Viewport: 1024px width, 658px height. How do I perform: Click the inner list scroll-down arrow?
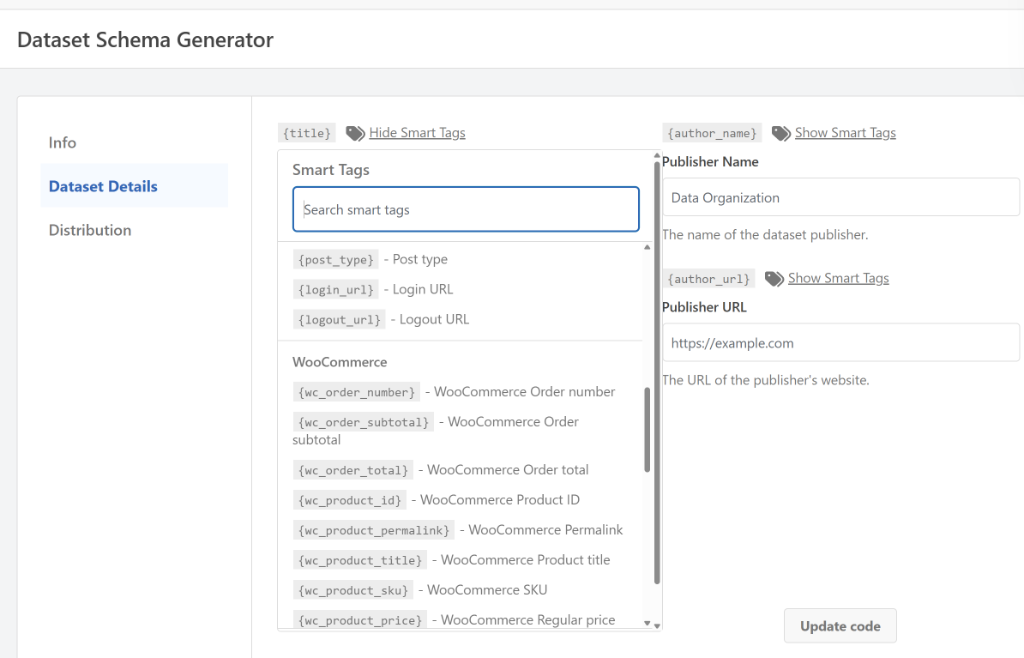point(647,623)
